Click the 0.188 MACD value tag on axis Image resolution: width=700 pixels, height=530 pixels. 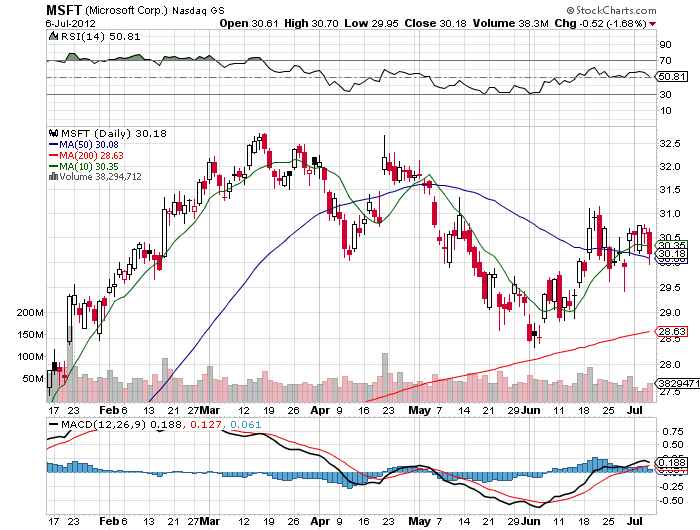671,462
